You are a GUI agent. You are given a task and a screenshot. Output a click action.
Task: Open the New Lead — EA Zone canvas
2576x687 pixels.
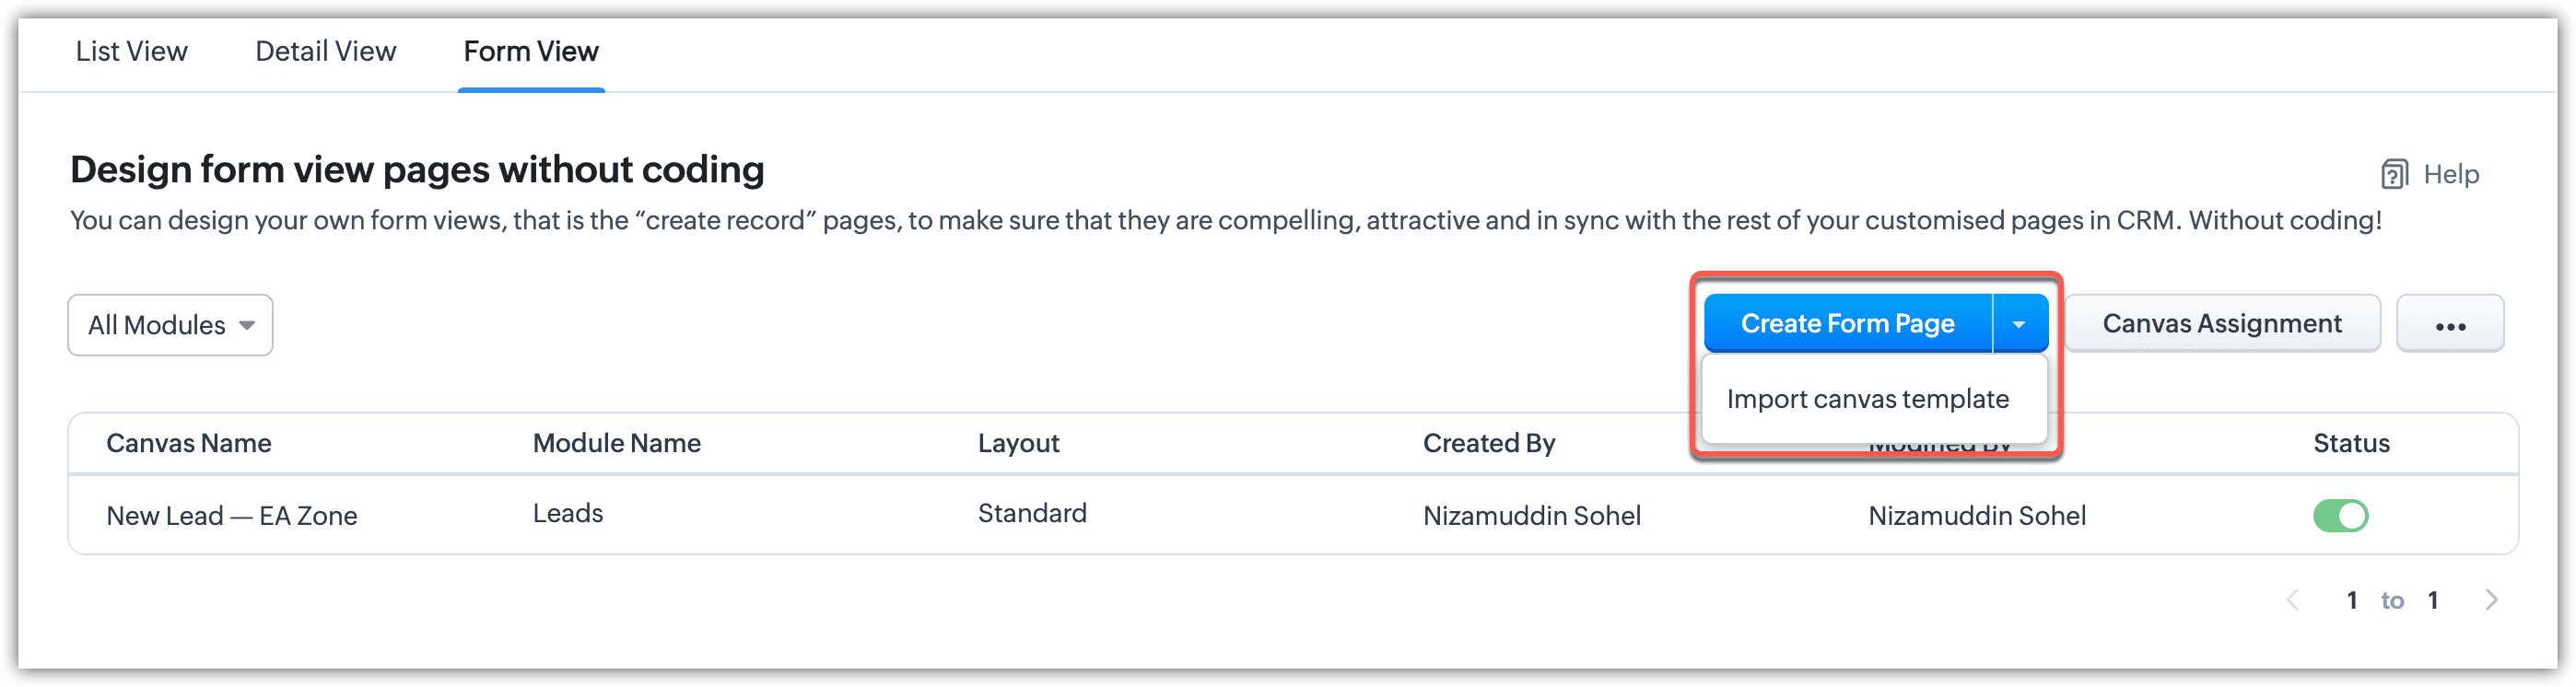click(231, 516)
